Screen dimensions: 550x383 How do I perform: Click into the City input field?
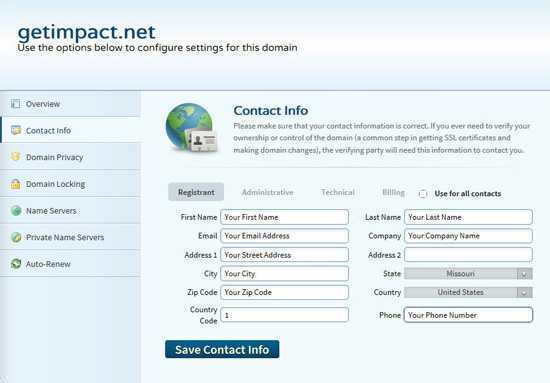(x=284, y=273)
